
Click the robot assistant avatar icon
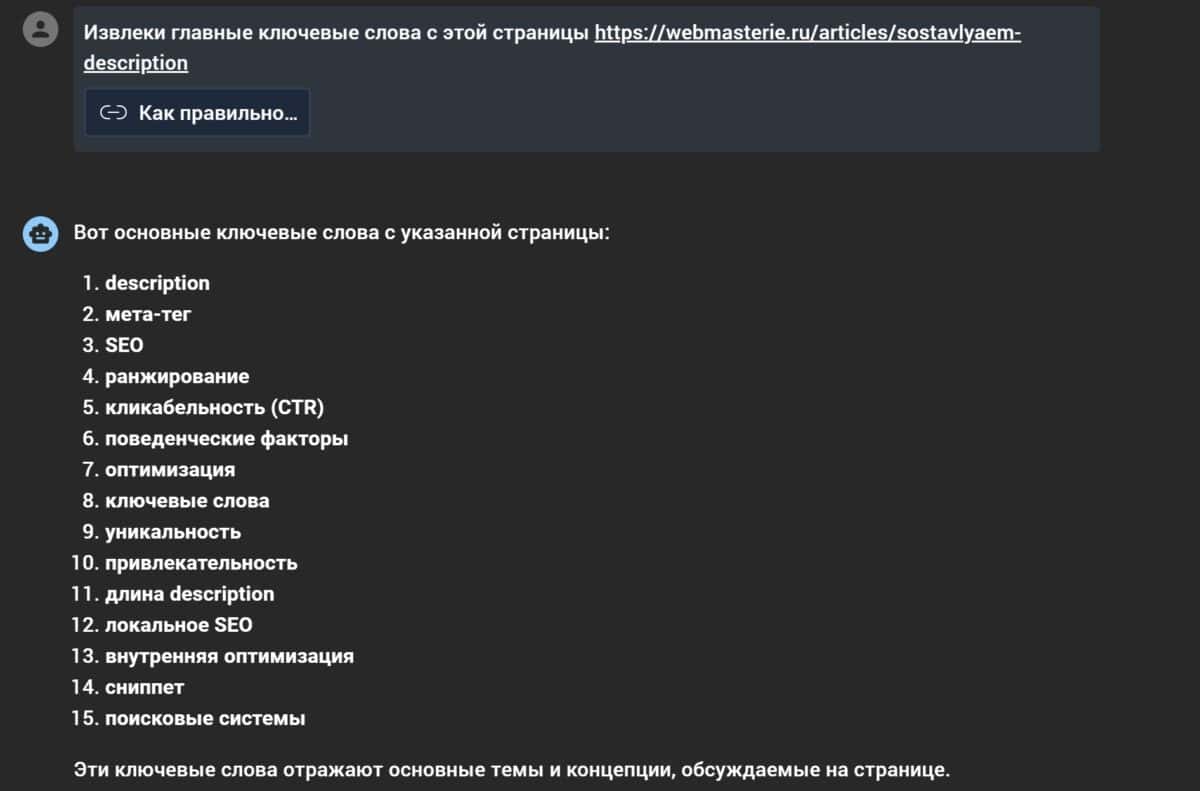39,234
